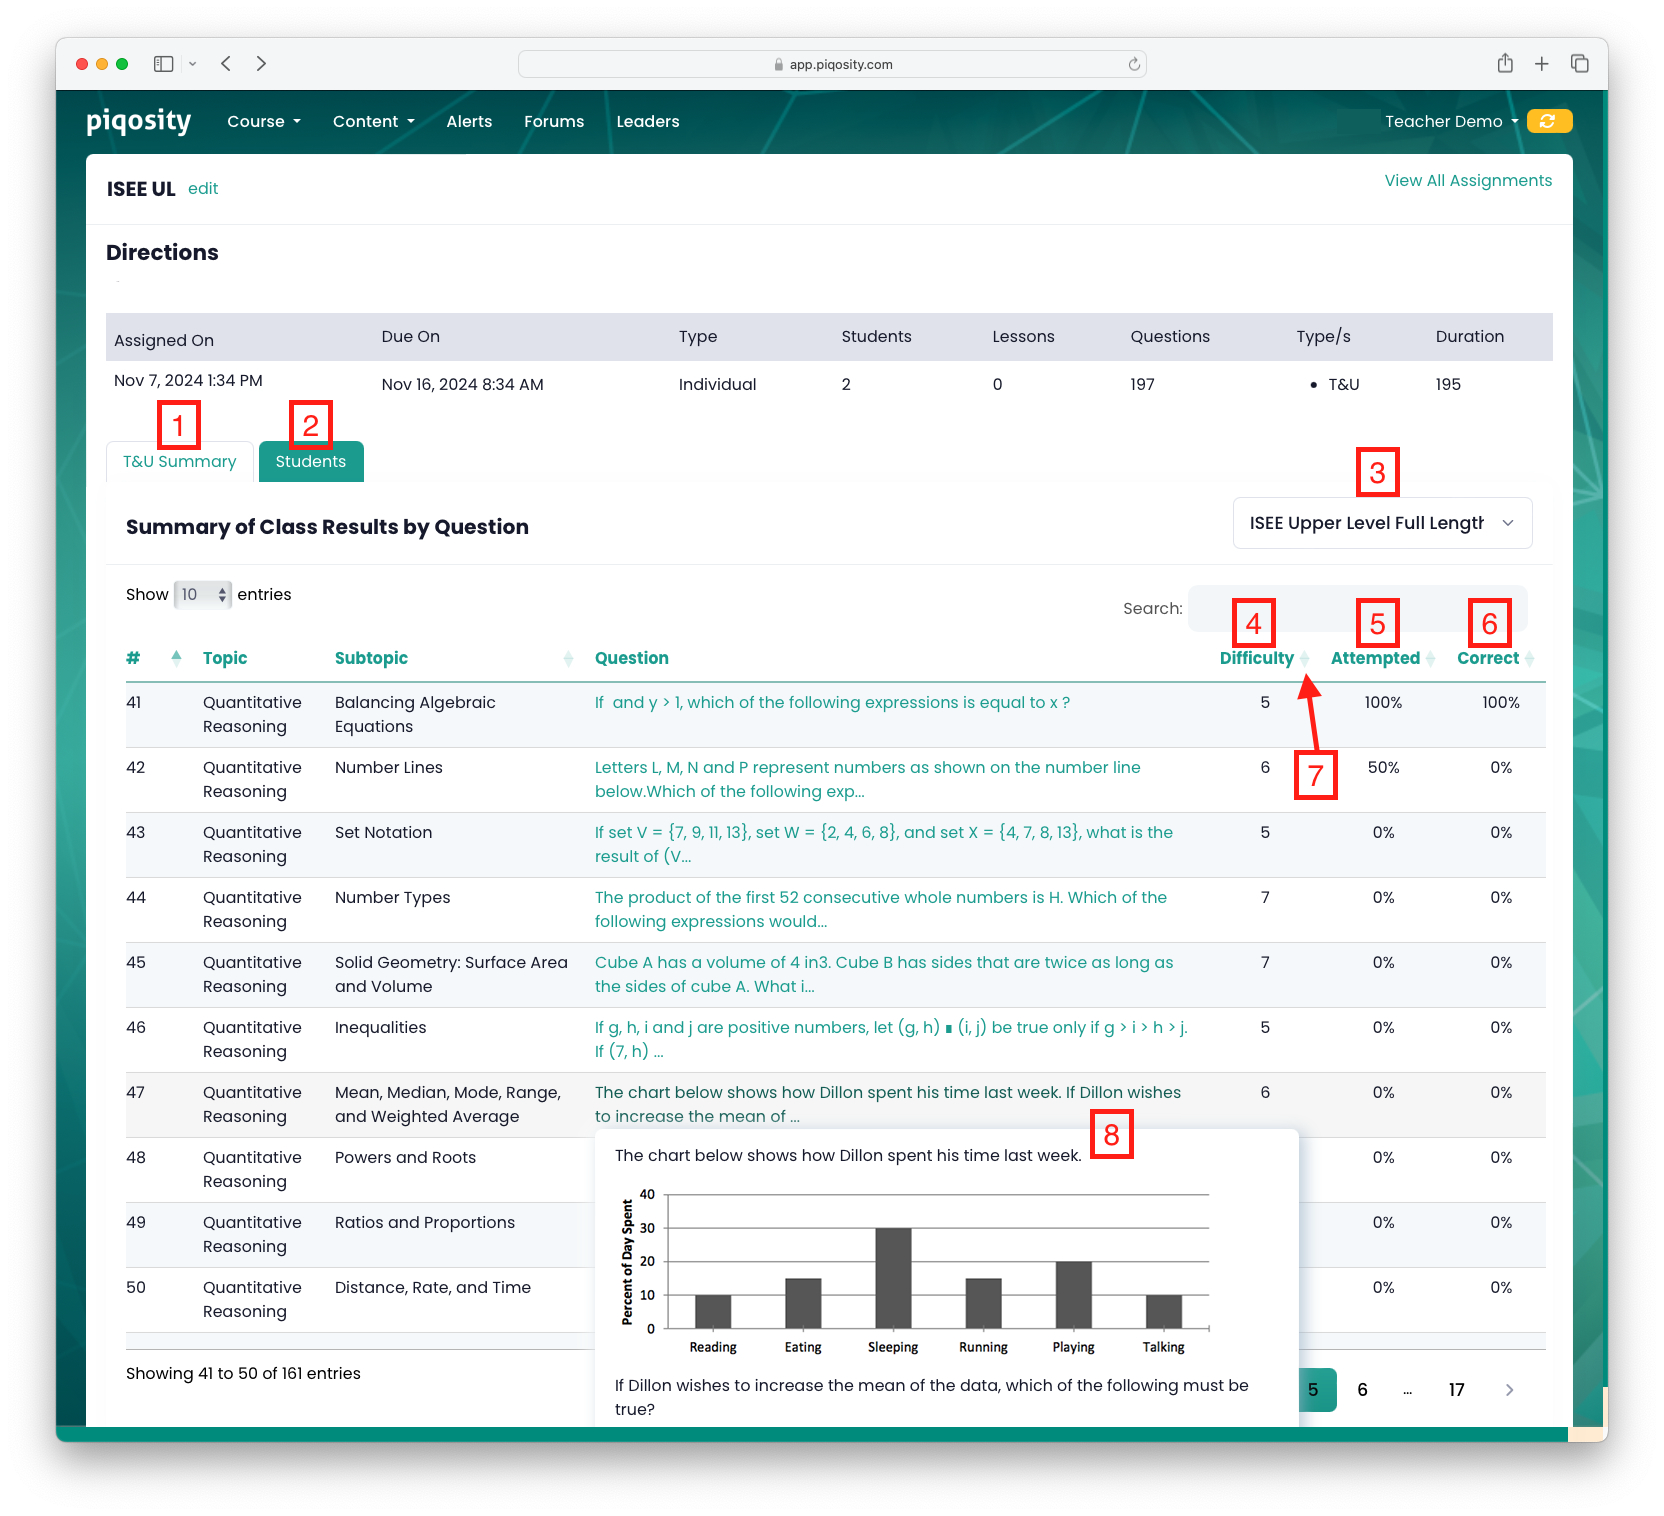Open question 45 about Cube A volume

pos(884,974)
